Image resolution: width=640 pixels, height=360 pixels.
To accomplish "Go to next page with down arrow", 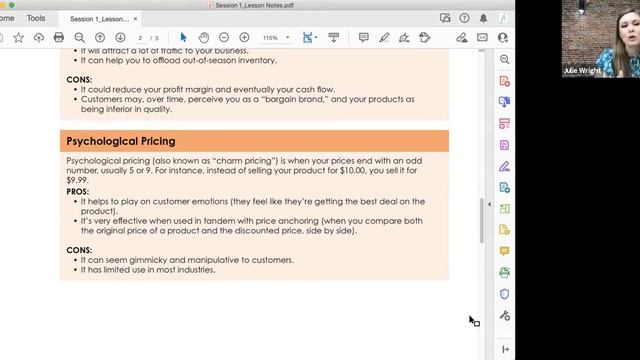I will [120, 38].
